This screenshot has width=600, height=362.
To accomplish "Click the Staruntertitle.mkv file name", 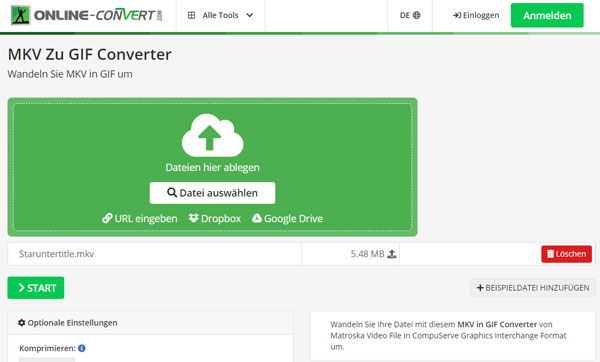I will pos(57,254).
